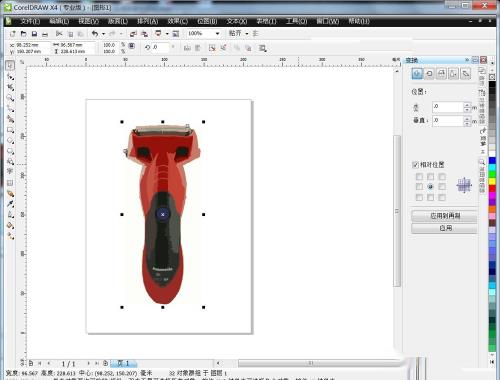500x380 pixels.
Task: Click the Undo arrow icon
Action: click(x=95, y=34)
